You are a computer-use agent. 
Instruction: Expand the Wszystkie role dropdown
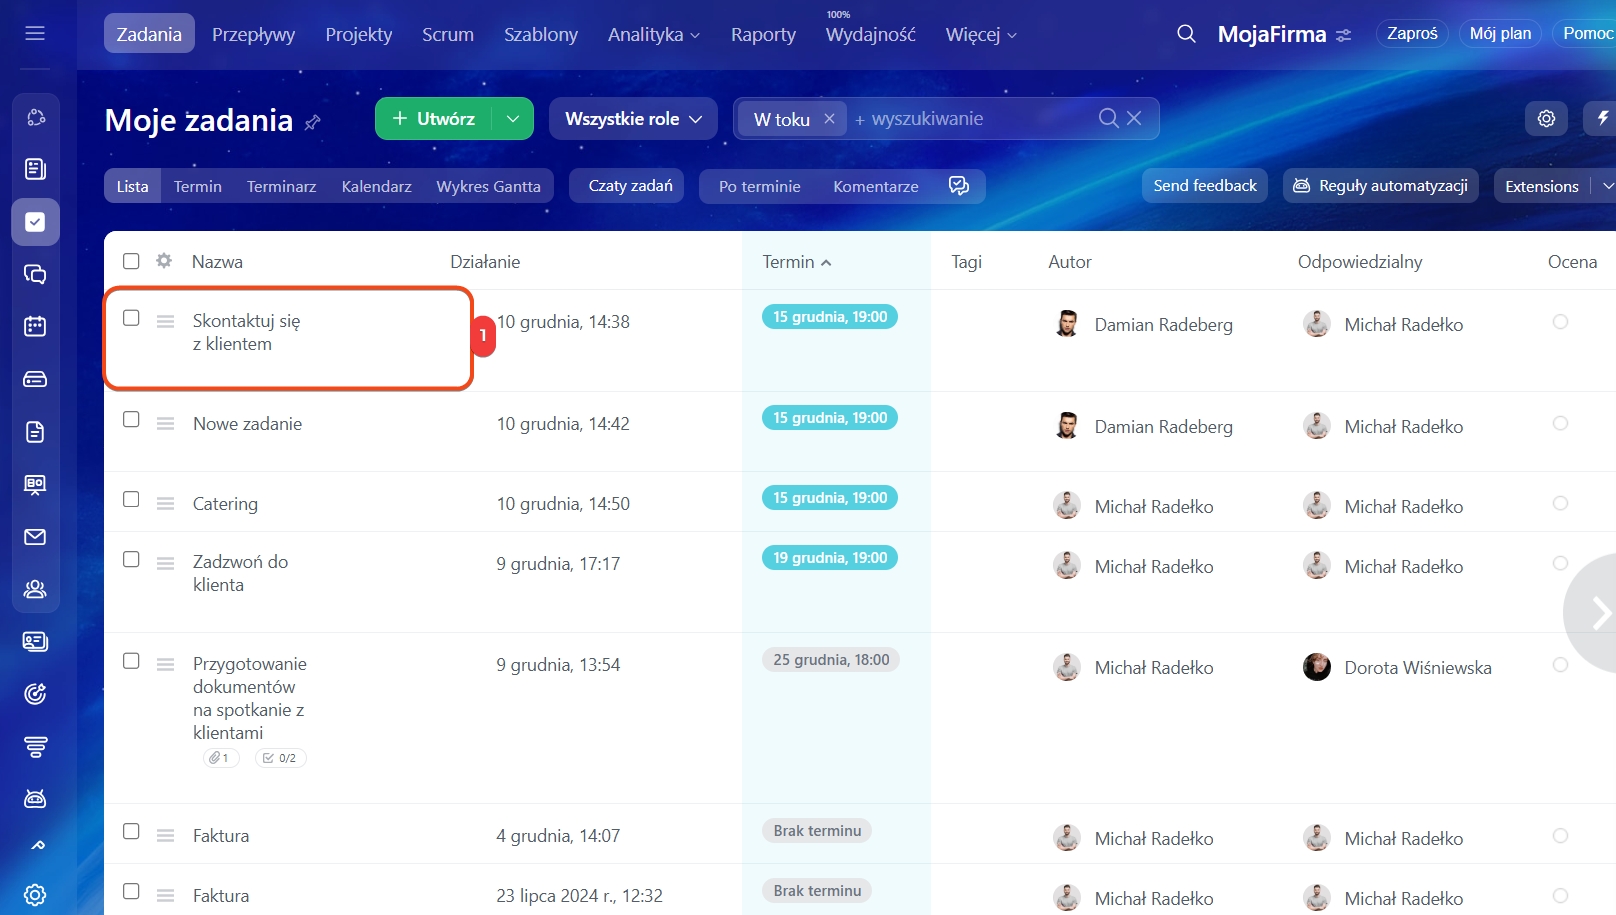click(633, 119)
